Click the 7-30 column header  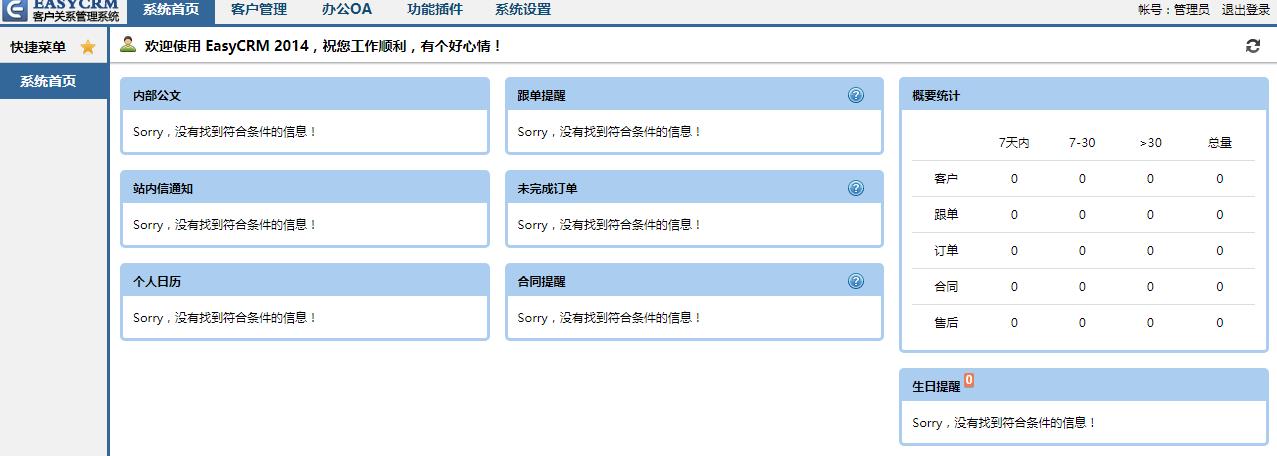click(1082, 143)
